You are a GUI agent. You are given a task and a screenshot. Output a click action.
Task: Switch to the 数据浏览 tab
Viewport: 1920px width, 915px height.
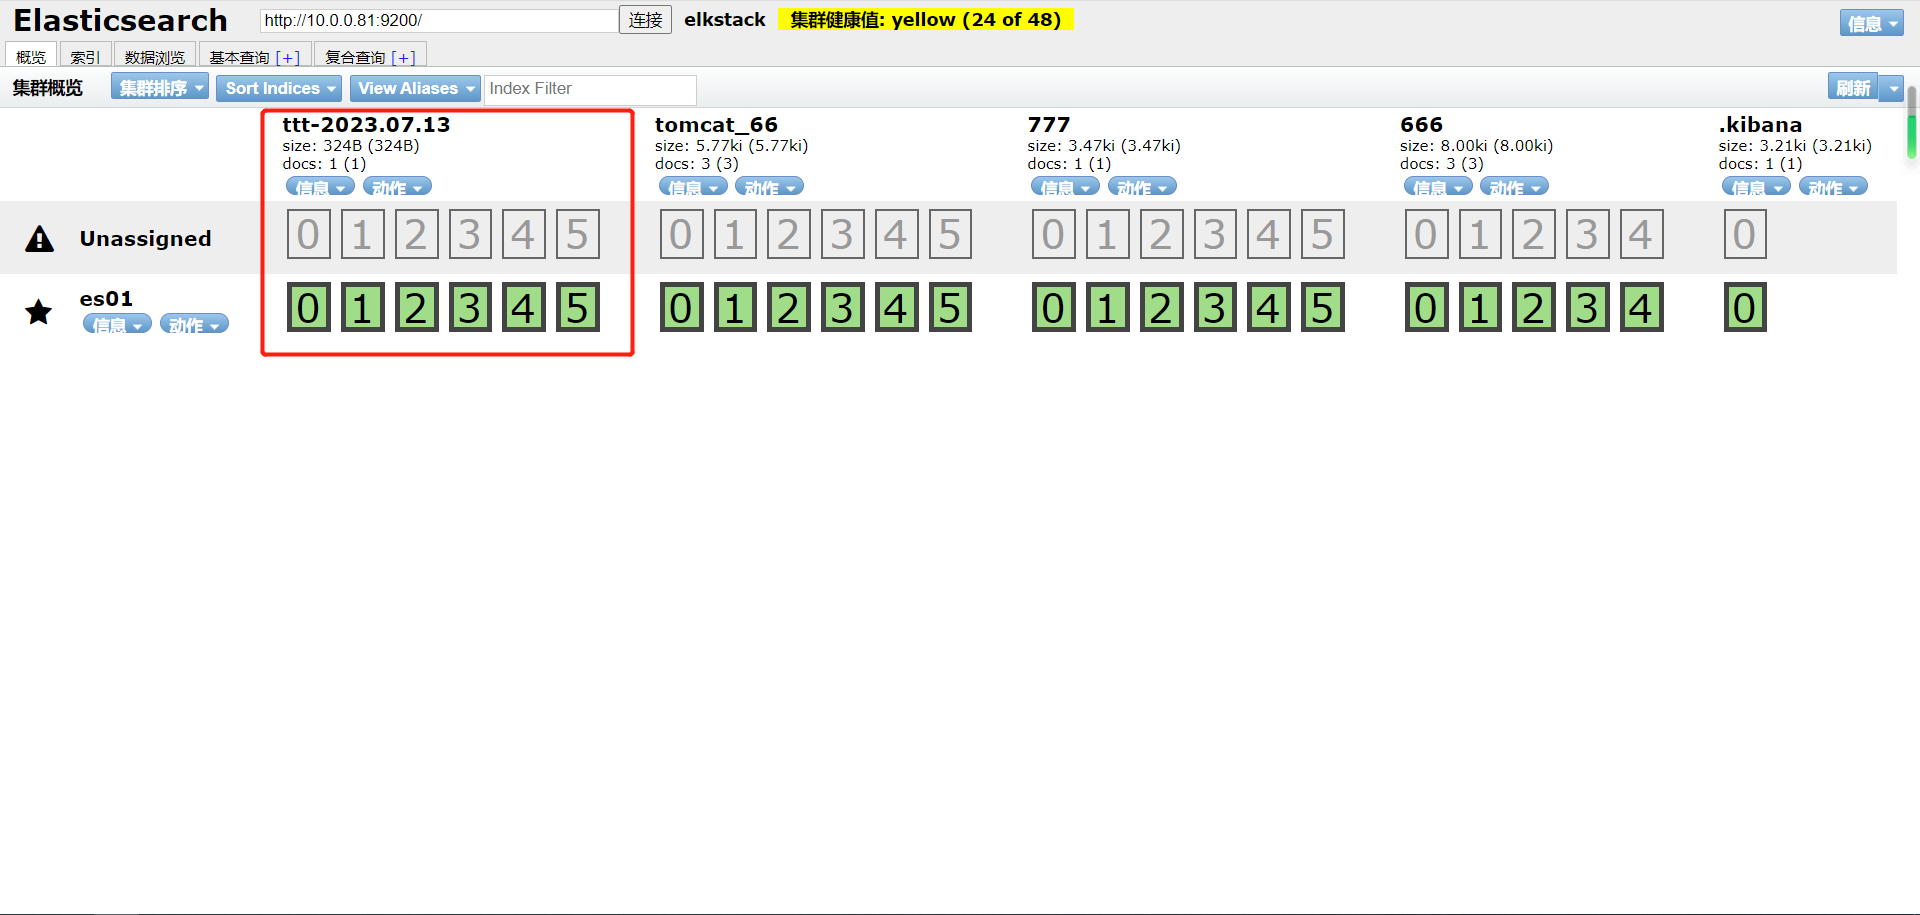[x=155, y=57]
